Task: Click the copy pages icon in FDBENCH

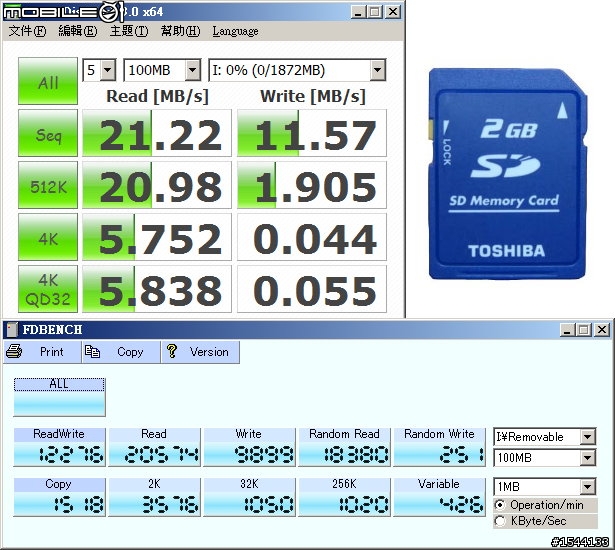Action: point(93,351)
